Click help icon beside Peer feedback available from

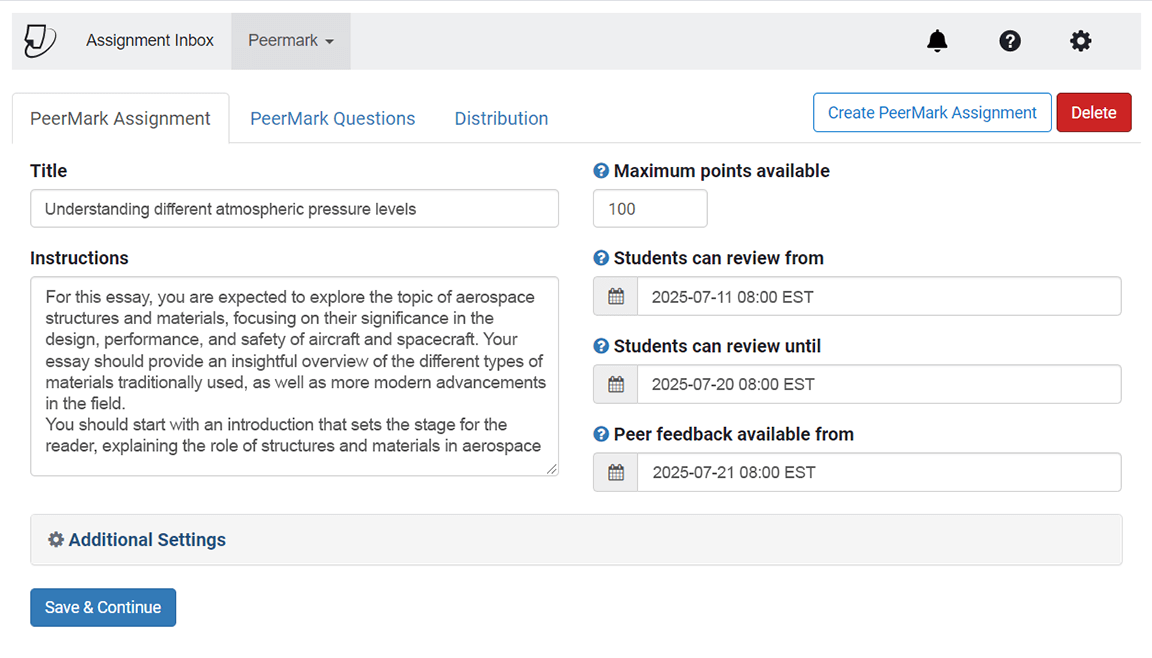point(601,434)
